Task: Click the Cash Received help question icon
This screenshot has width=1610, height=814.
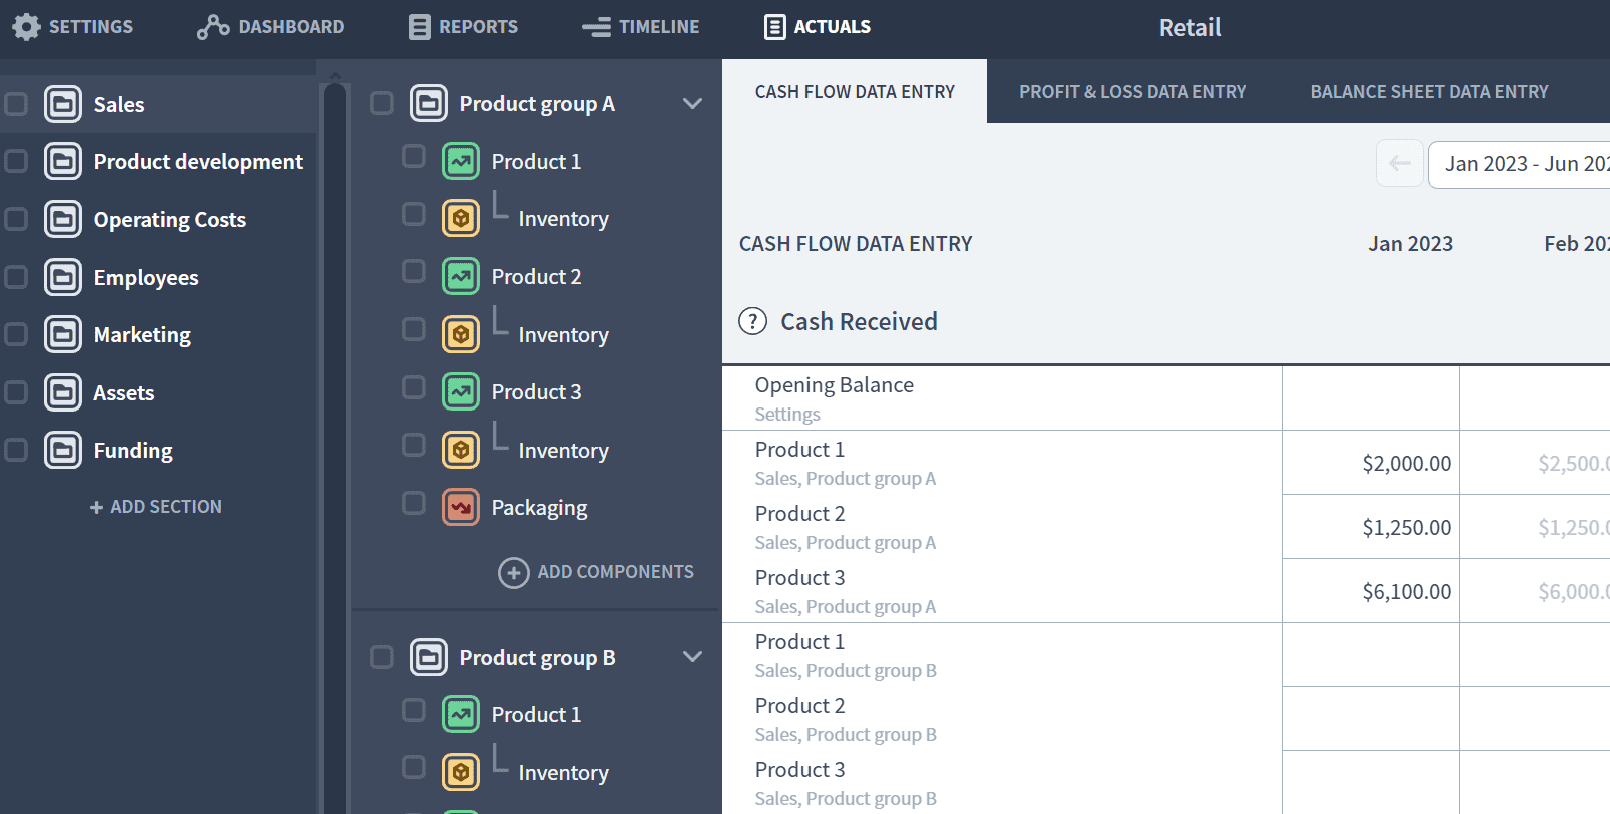Action: (752, 321)
